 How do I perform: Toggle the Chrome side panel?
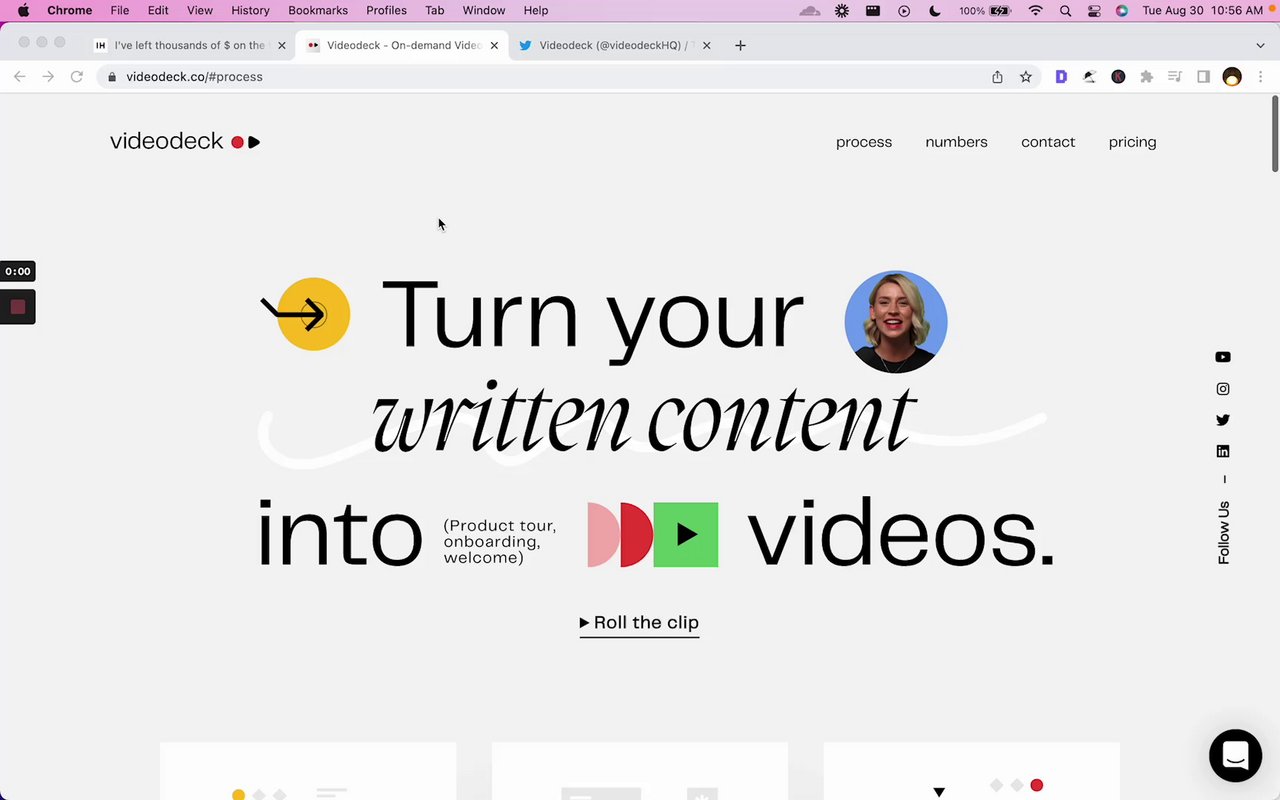(x=1203, y=77)
